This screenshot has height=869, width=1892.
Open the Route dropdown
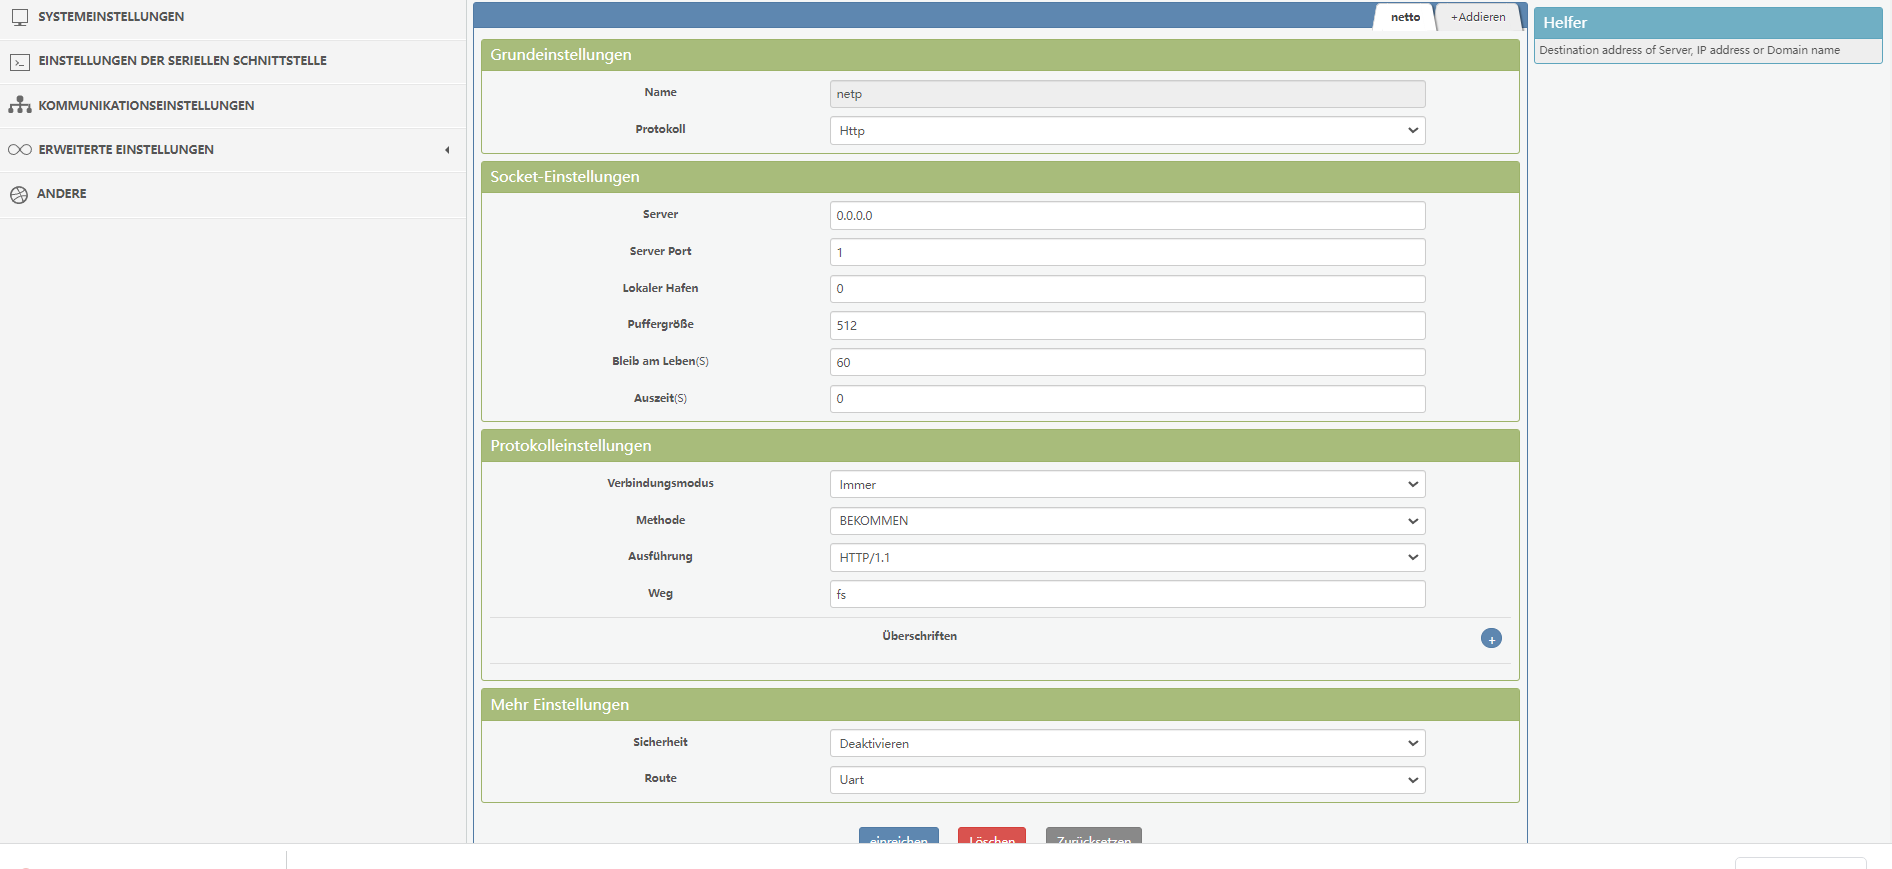click(x=1127, y=780)
